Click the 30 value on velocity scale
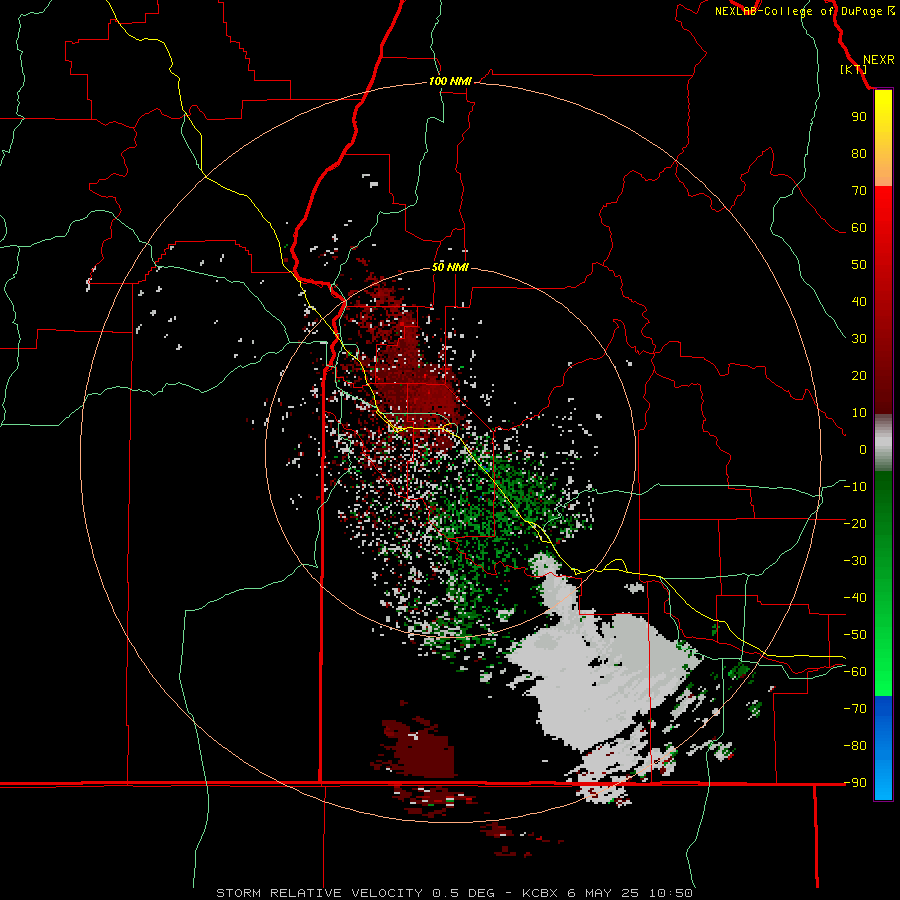Viewport: 900px width, 900px height. pyautogui.click(x=859, y=339)
